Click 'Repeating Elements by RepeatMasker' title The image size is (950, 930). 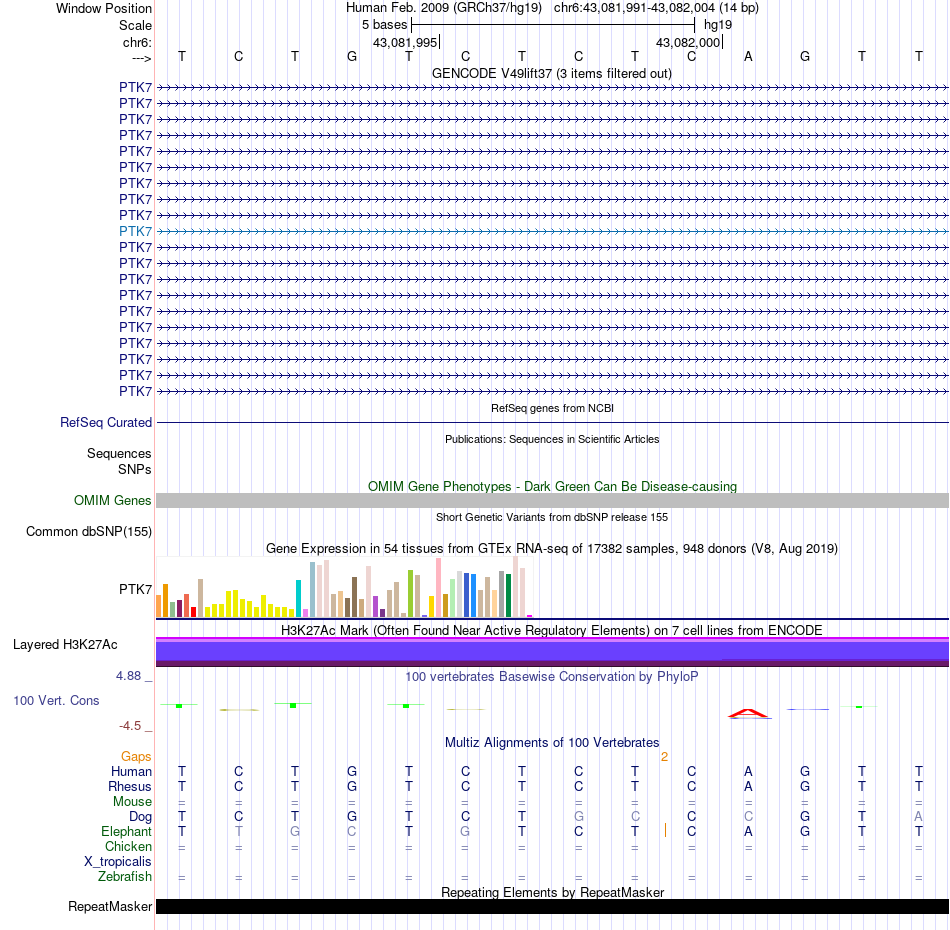553,892
